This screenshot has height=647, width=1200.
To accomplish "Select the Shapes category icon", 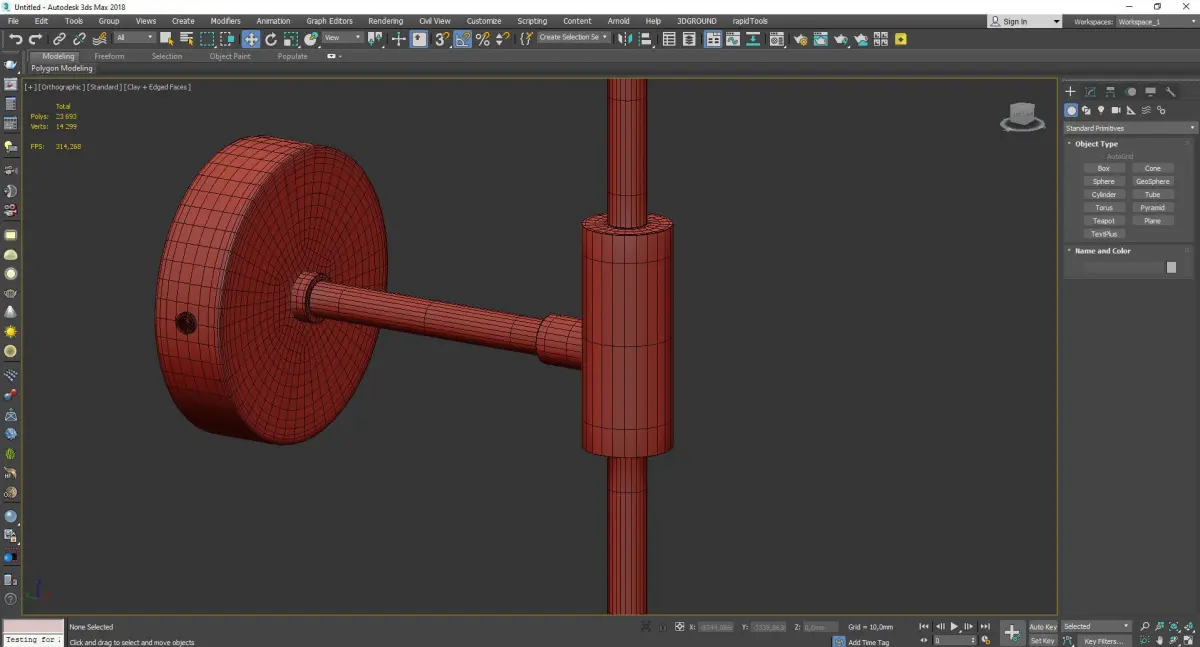I will (x=1086, y=110).
